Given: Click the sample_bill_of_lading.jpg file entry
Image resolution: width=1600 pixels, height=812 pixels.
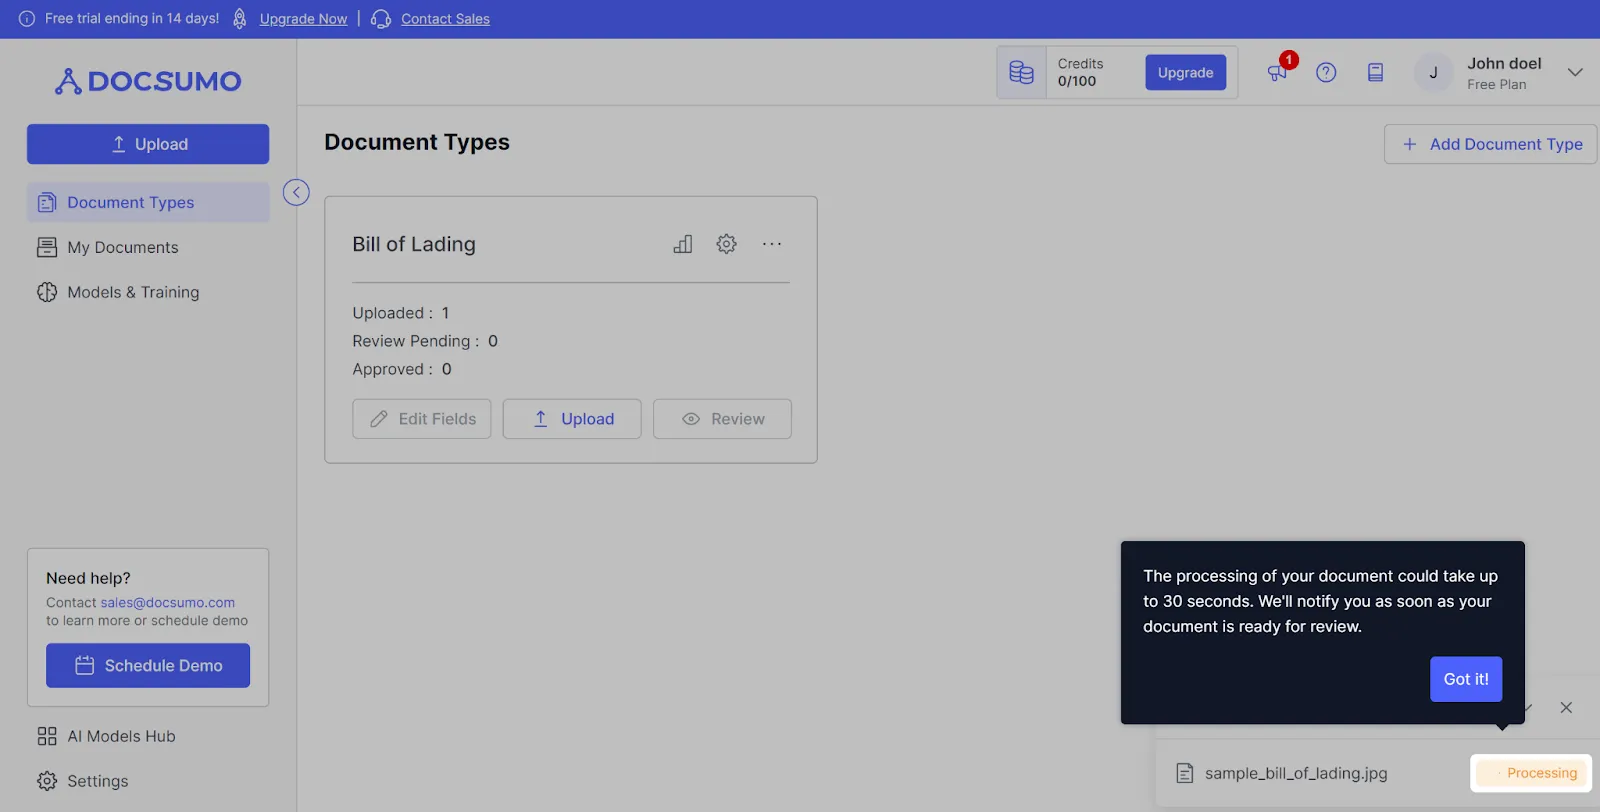Looking at the screenshot, I should tap(1296, 773).
